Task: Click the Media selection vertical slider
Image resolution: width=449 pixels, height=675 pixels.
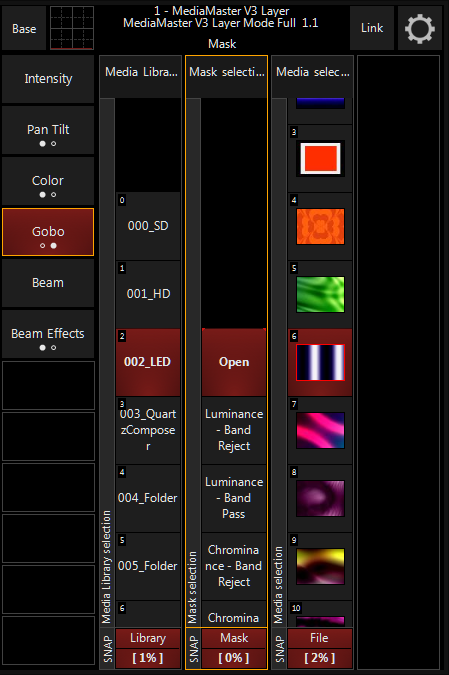Action: click(x=279, y=362)
